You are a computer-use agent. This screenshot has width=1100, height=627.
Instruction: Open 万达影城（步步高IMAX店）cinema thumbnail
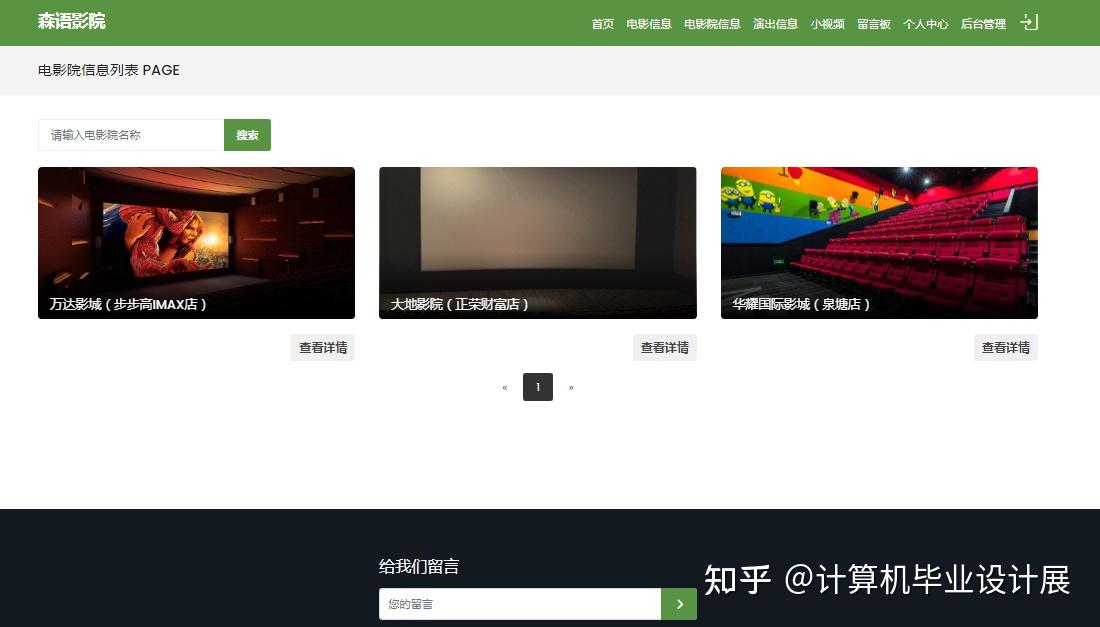[x=196, y=243]
